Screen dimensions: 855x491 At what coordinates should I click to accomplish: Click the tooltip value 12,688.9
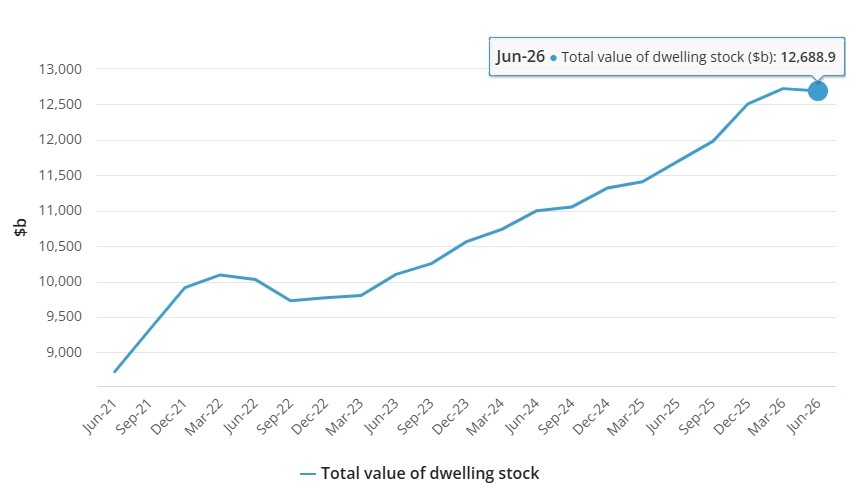808,57
